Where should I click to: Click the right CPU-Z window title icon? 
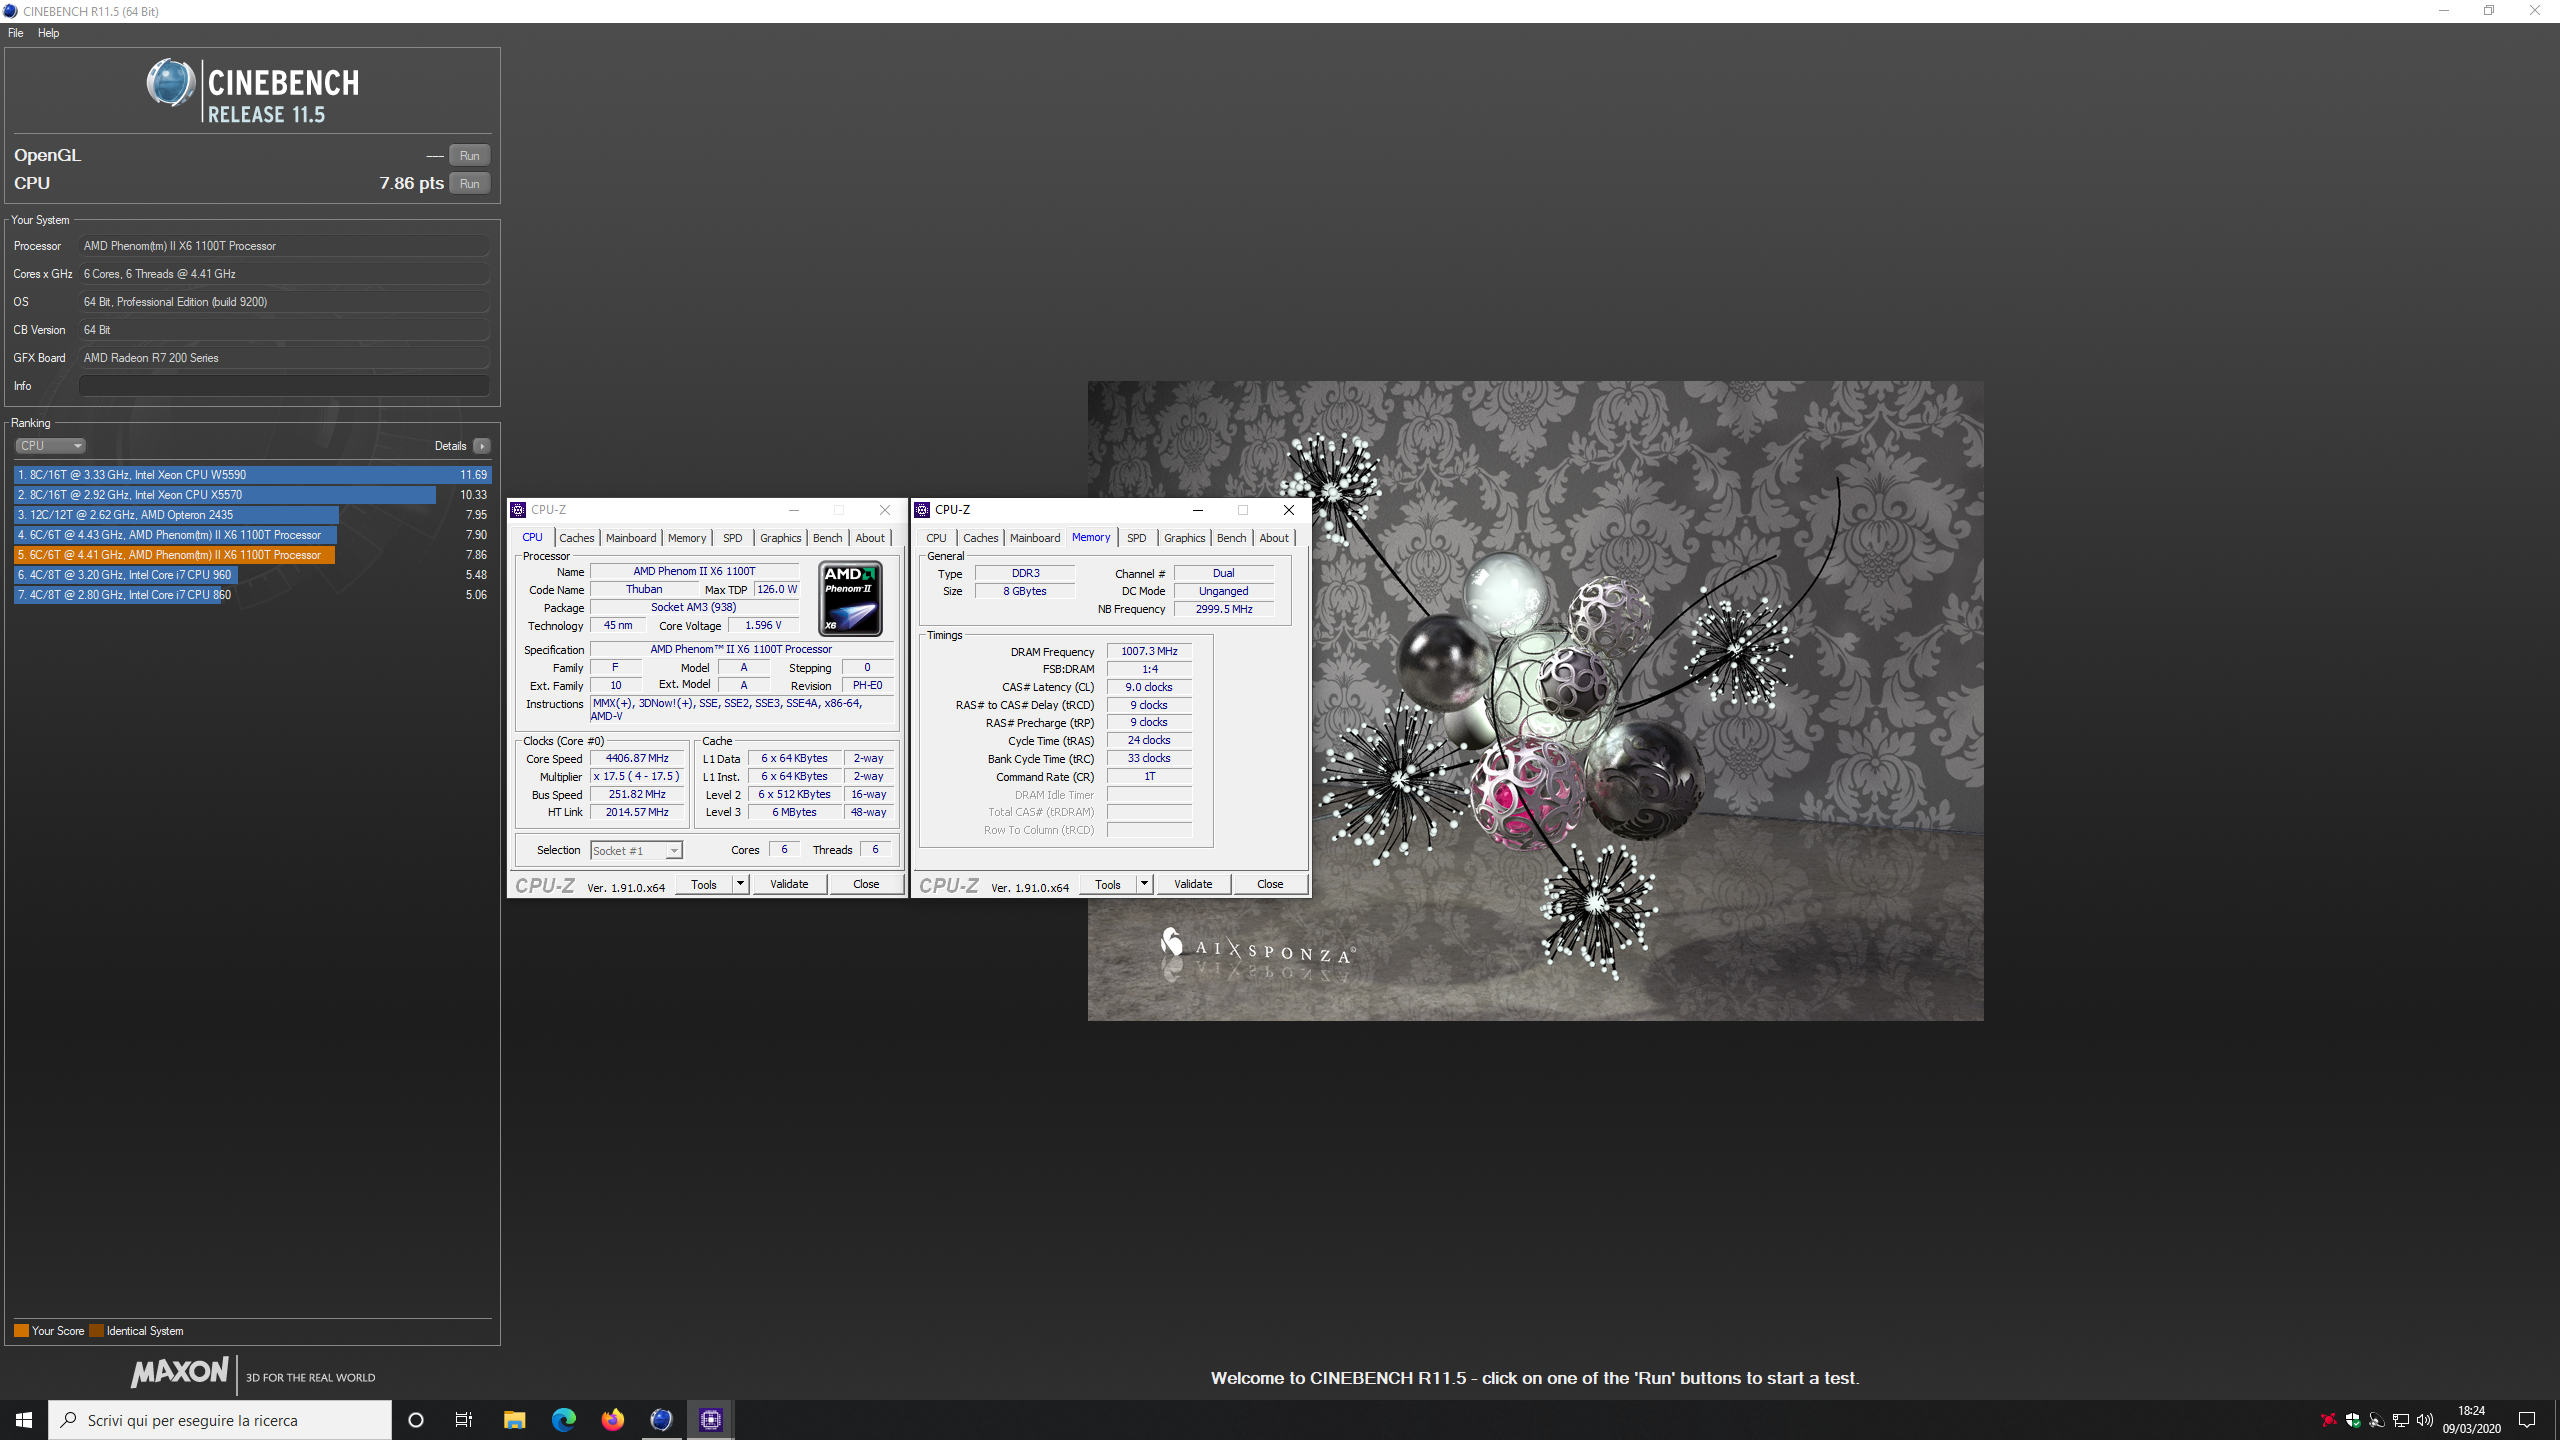point(922,510)
